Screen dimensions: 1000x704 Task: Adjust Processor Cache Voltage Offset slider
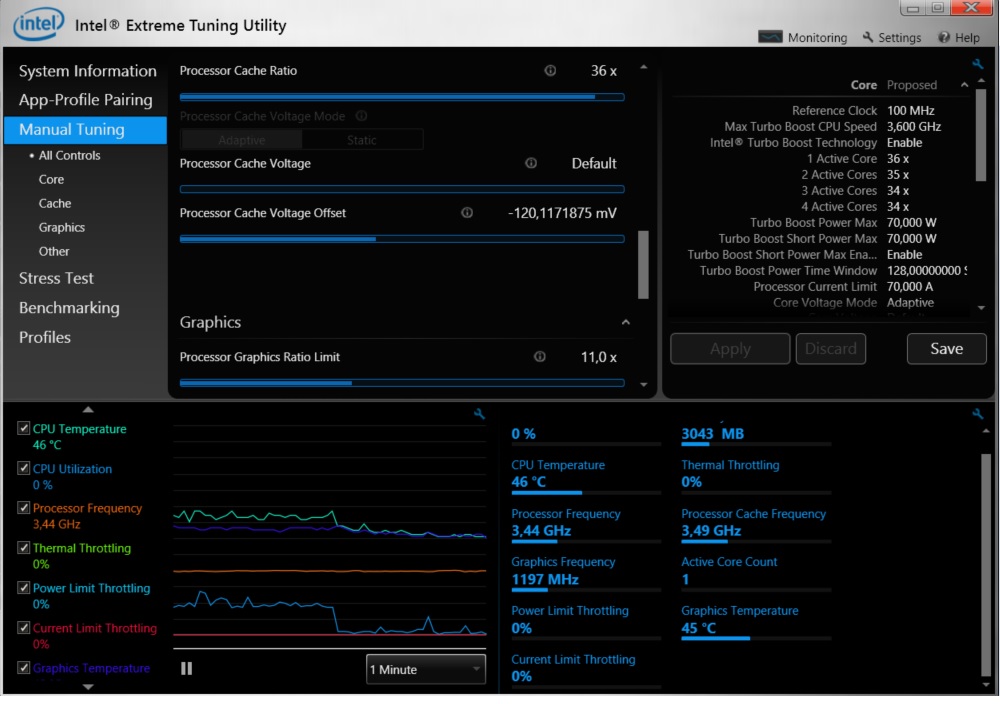click(x=402, y=238)
